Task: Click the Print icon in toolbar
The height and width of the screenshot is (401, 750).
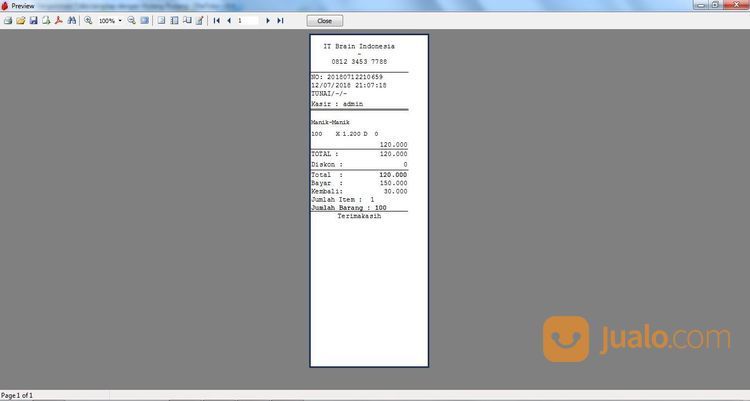Action: coord(8,21)
